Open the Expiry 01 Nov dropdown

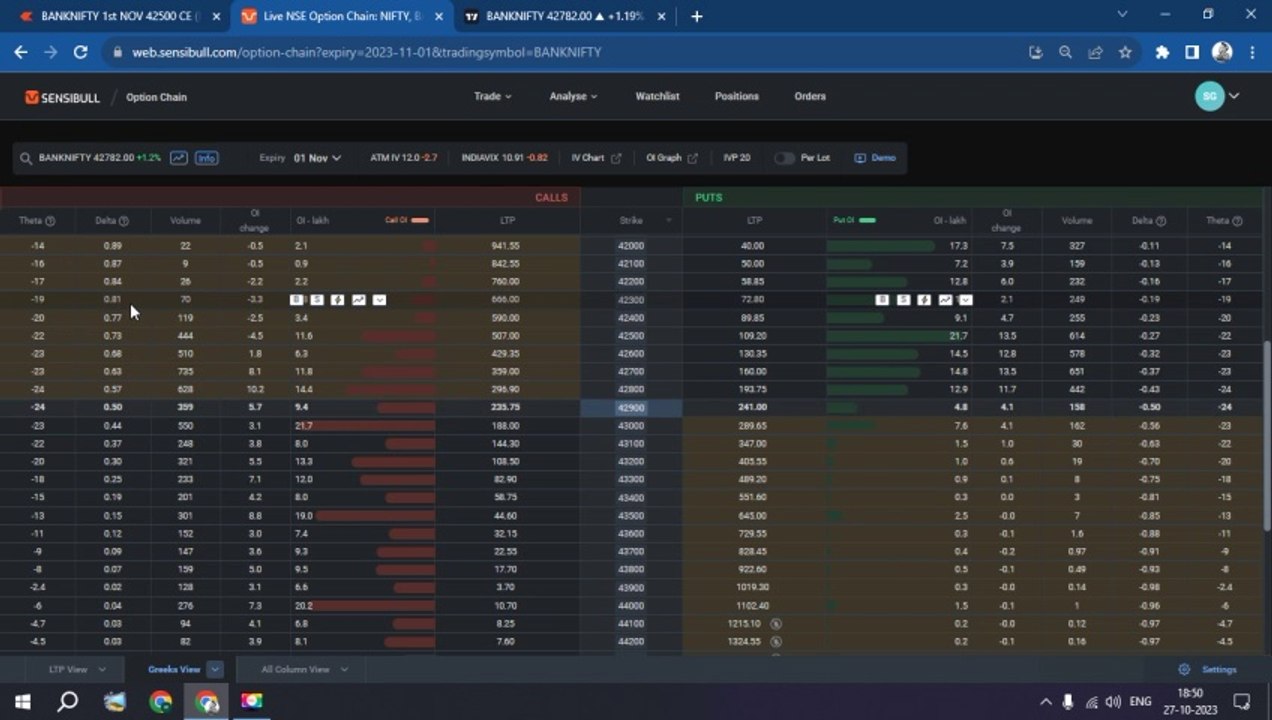tap(317, 158)
